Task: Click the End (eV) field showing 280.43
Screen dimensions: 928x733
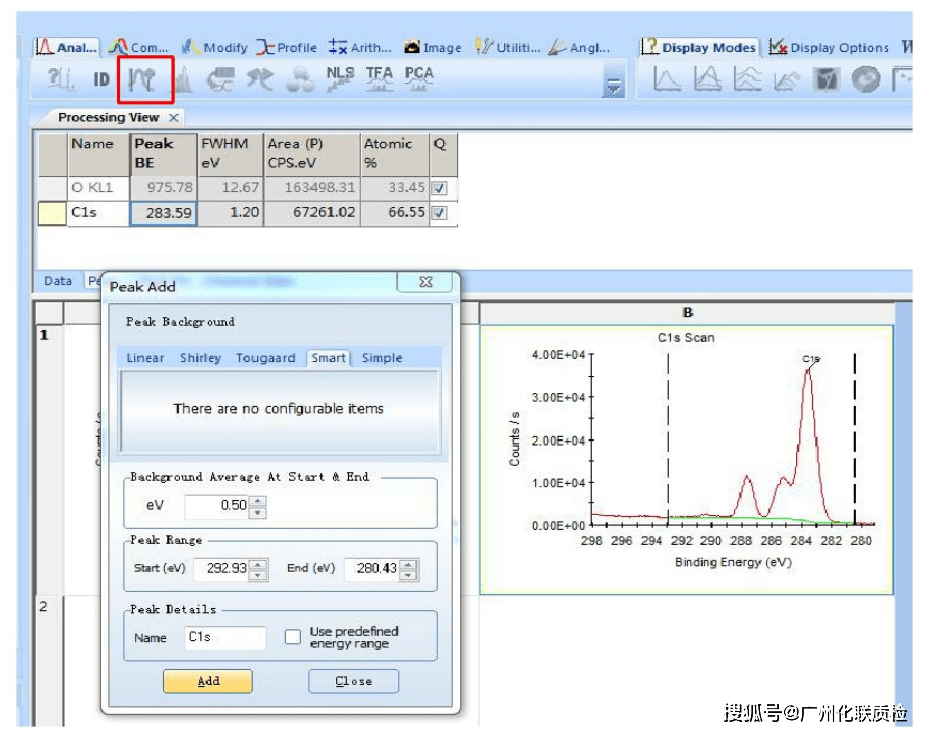Action: tap(372, 569)
